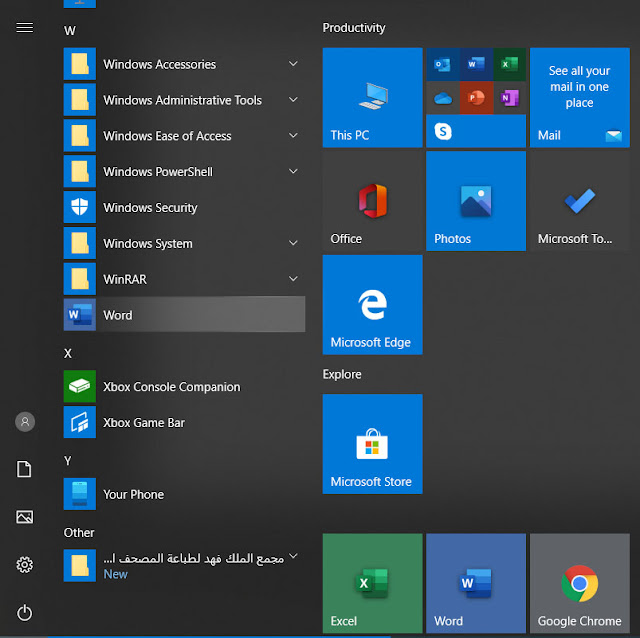Click the X letter header

click(68, 353)
